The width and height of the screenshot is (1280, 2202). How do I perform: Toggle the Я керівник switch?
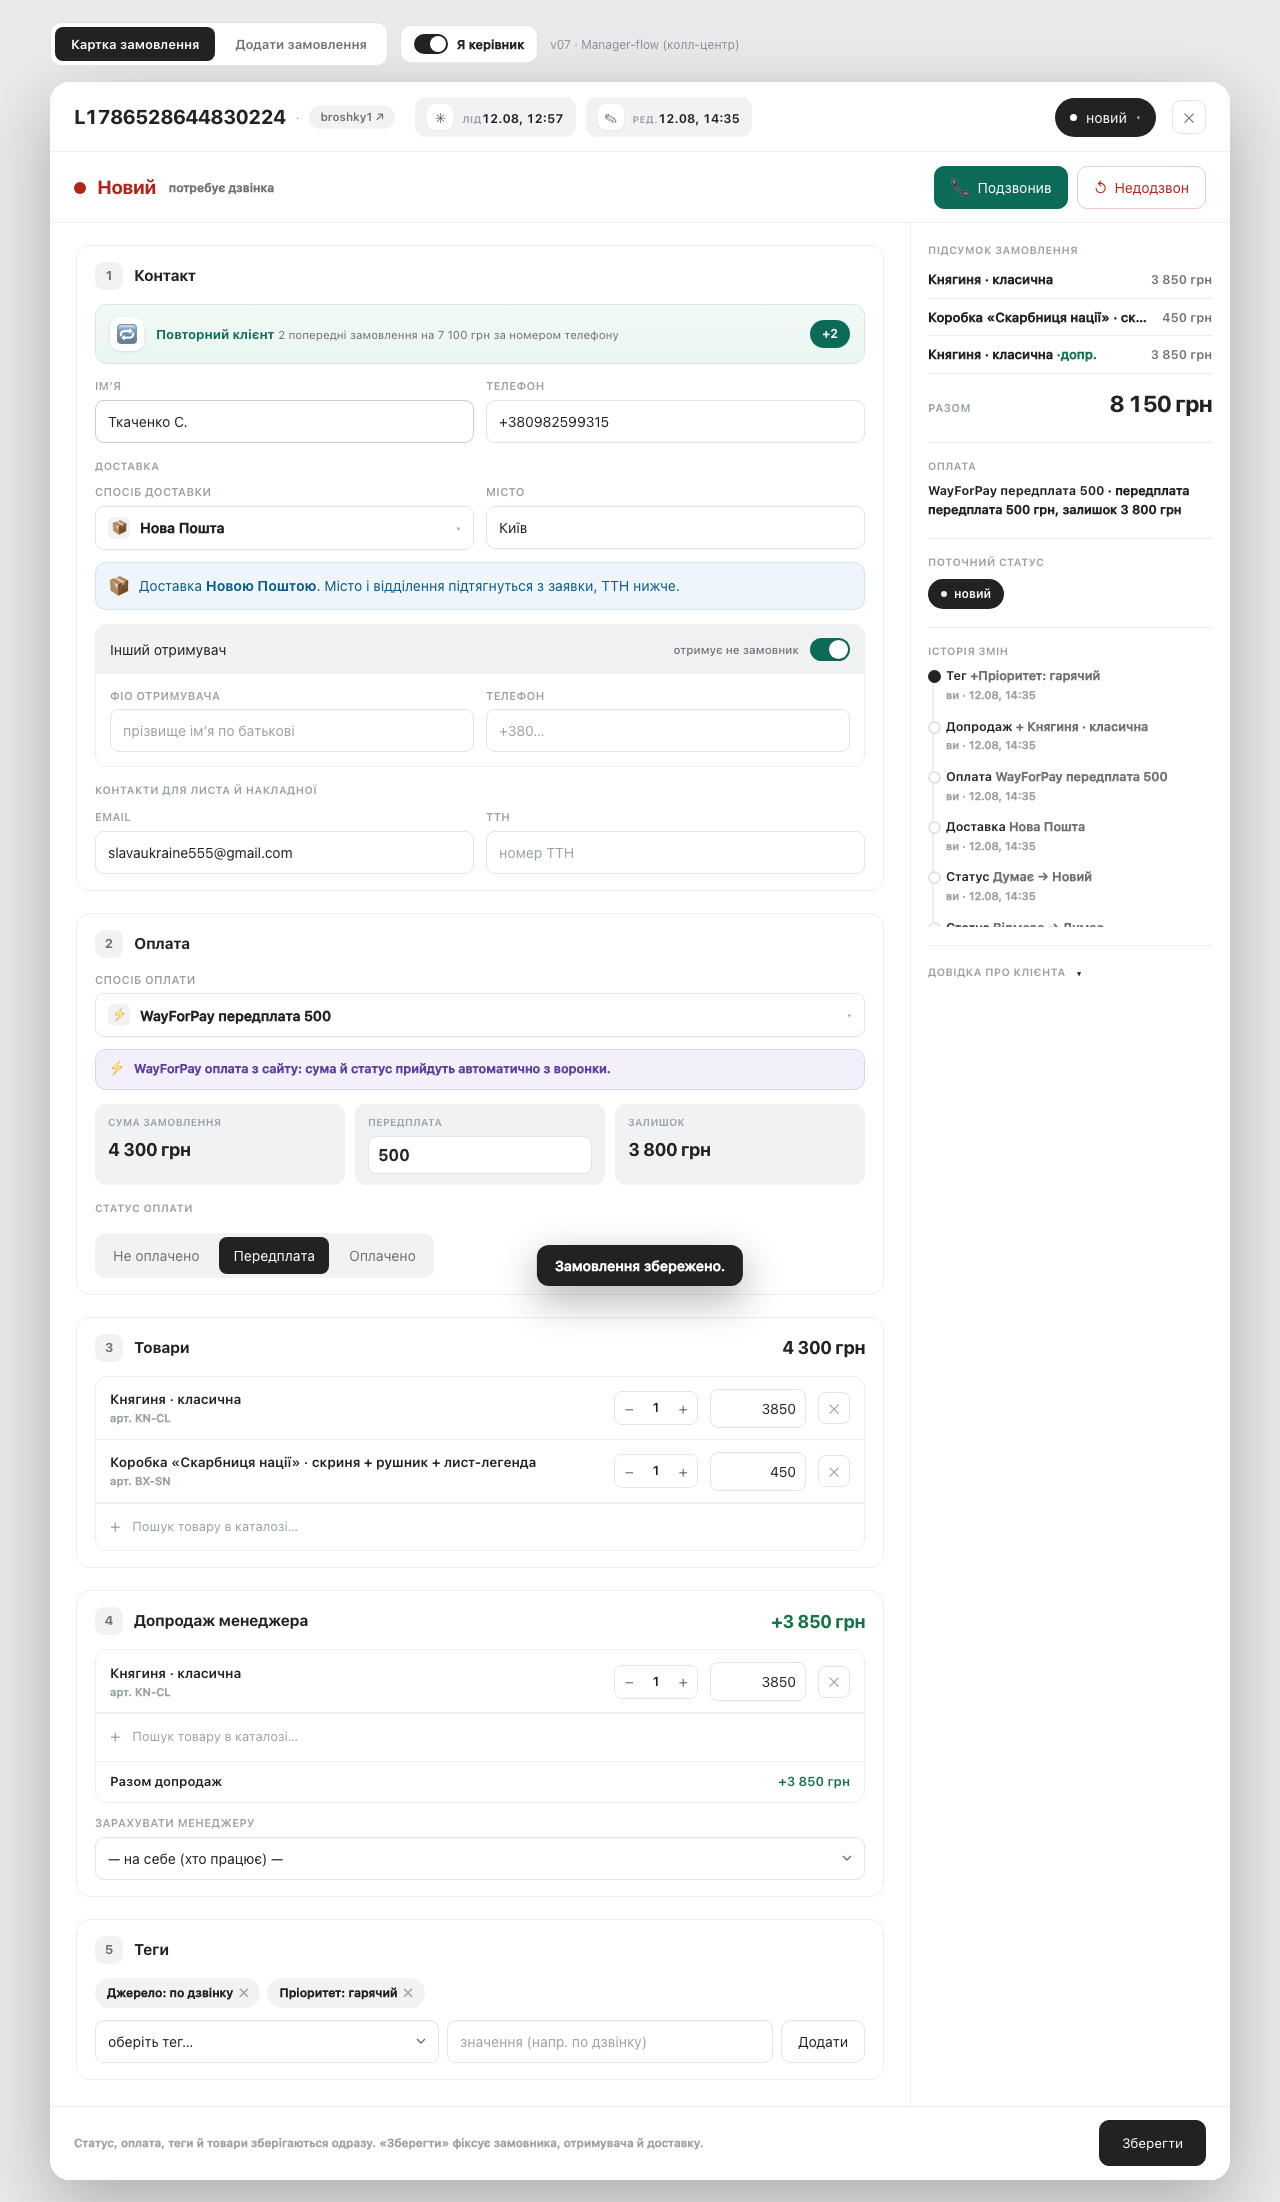(431, 44)
